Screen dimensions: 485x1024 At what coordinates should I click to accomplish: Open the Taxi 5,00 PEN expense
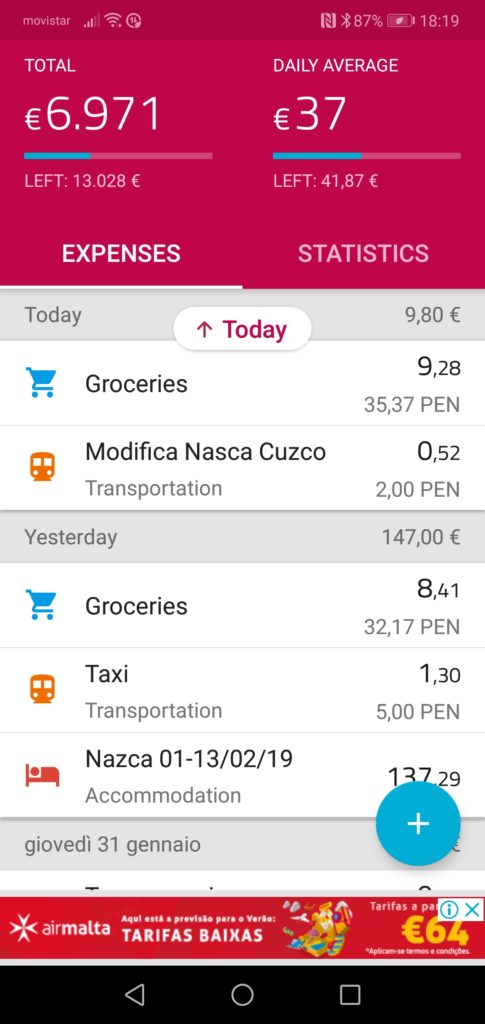tap(242, 690)
